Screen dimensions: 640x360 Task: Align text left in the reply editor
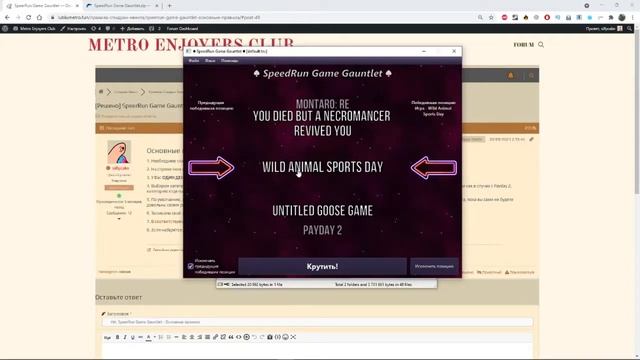pos(184,337)
